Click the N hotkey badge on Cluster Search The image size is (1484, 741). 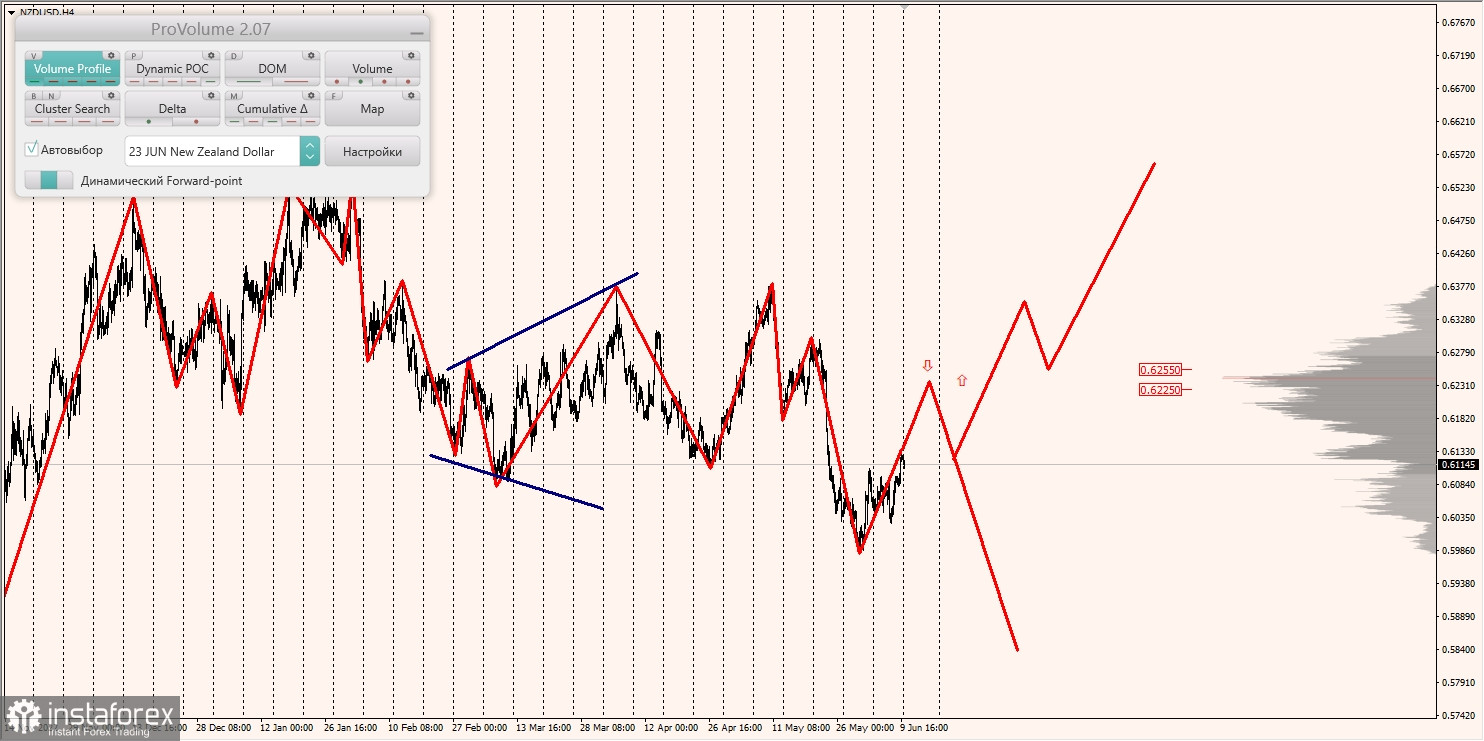(49, 96)
